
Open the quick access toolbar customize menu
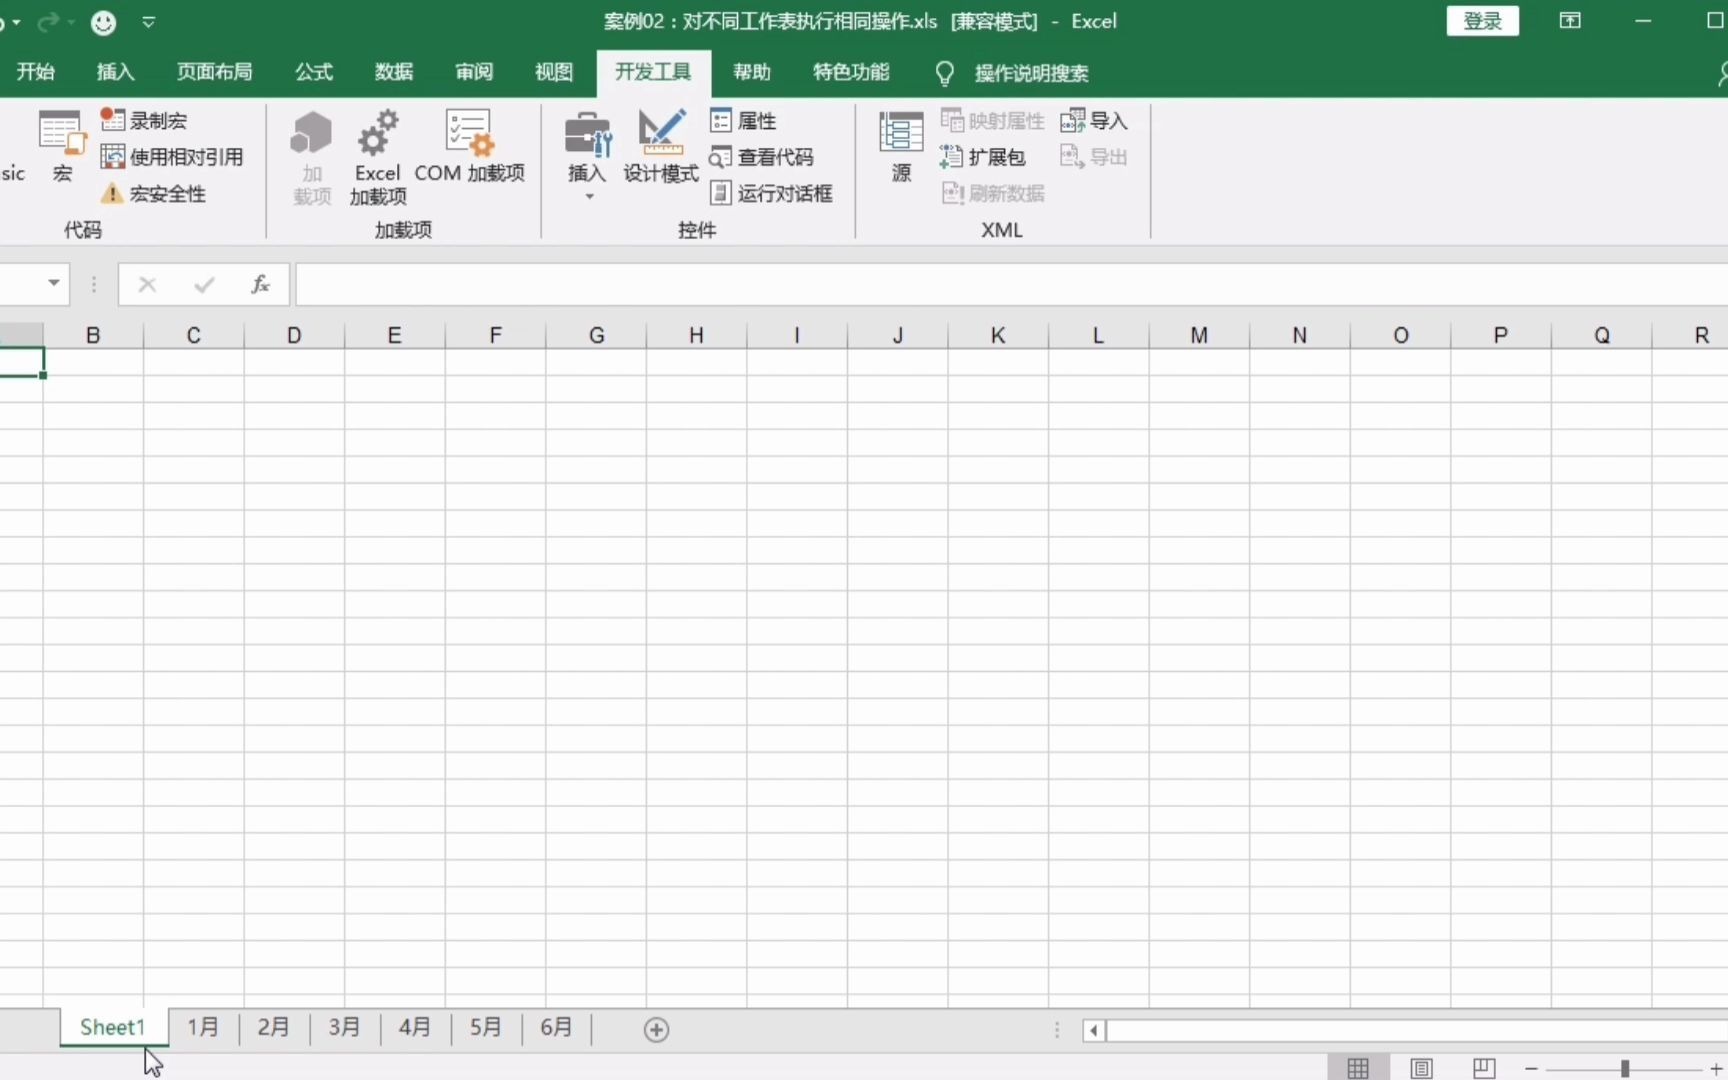click(149, 22)
